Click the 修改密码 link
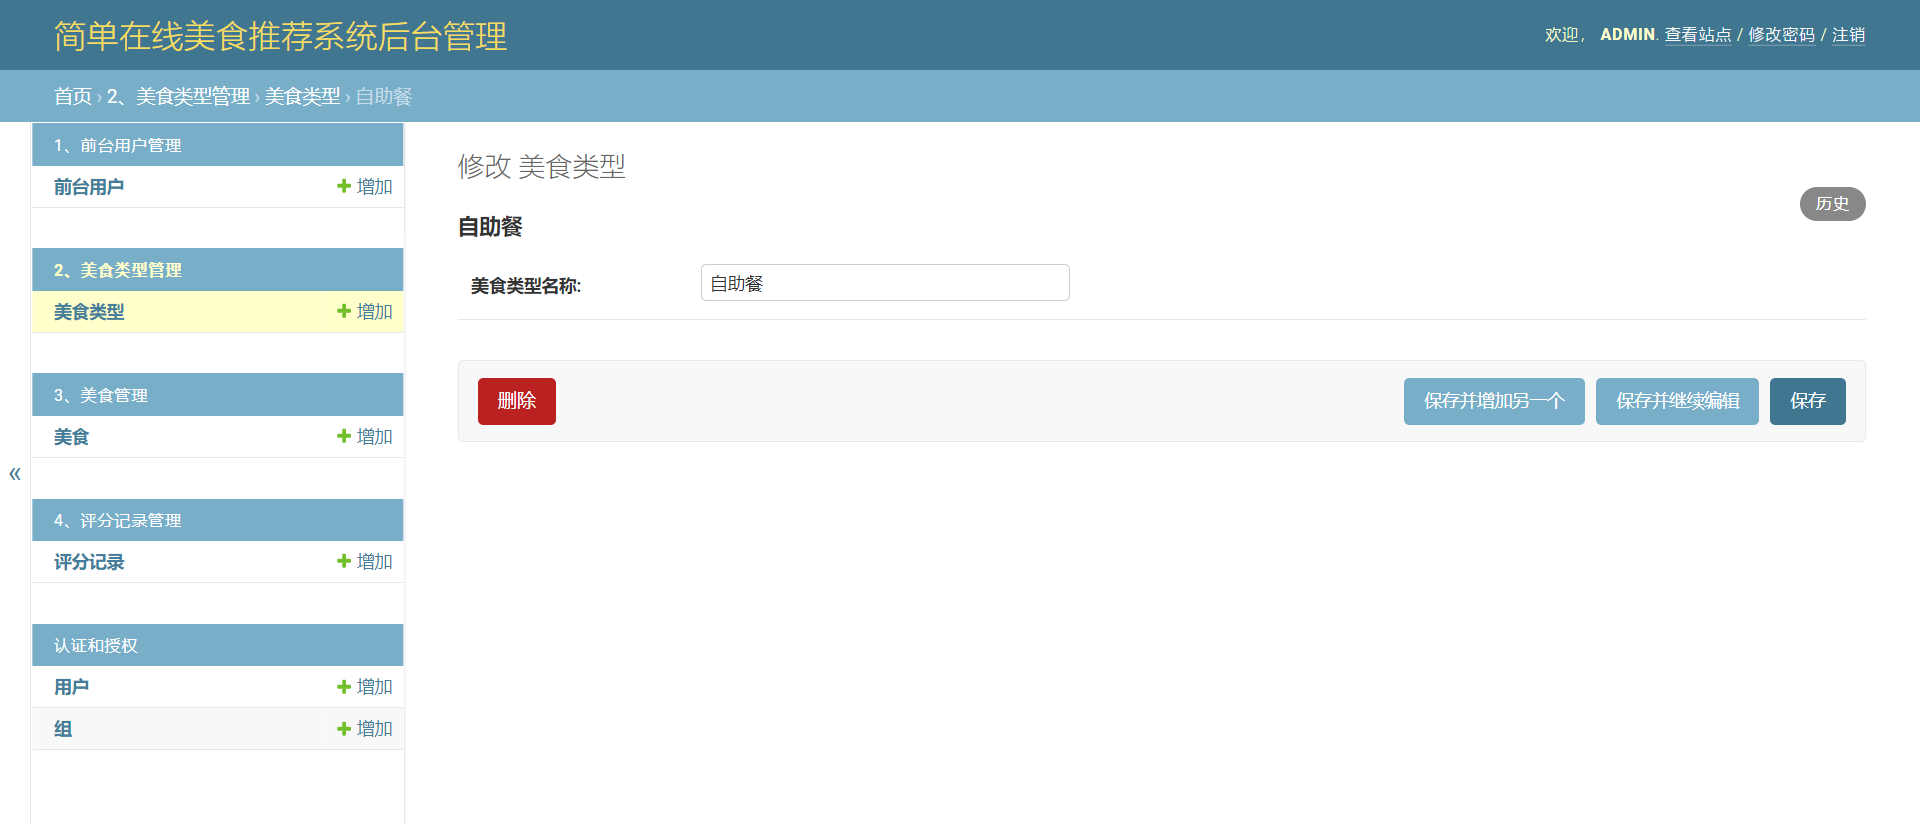This screenshot has width=1920, height=824. point(1781,35)
